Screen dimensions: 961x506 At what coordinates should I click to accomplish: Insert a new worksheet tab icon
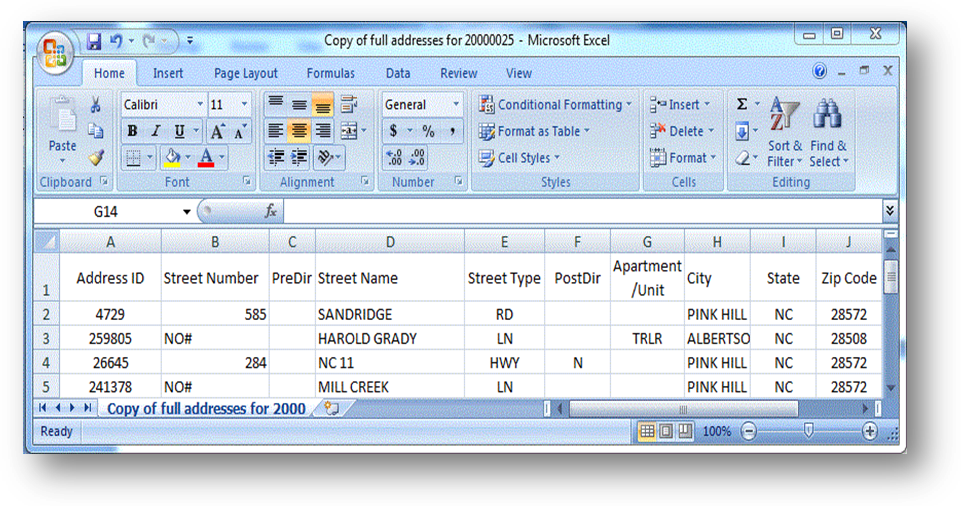point(332,408)
